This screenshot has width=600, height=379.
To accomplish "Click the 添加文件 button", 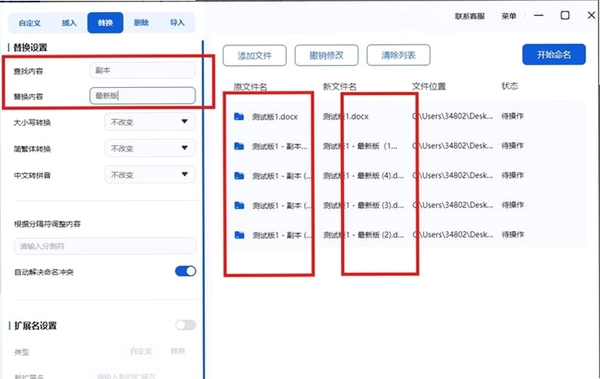I will 254,56.
